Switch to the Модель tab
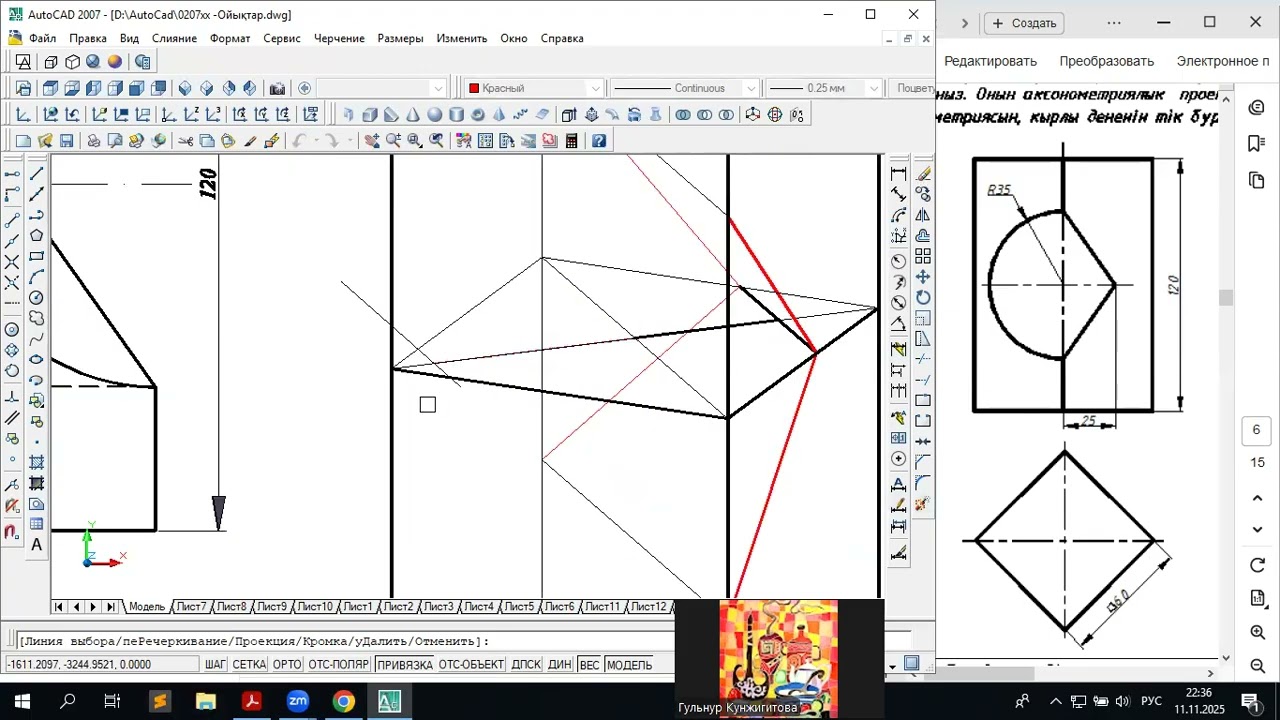 click(x=146, y=607)
